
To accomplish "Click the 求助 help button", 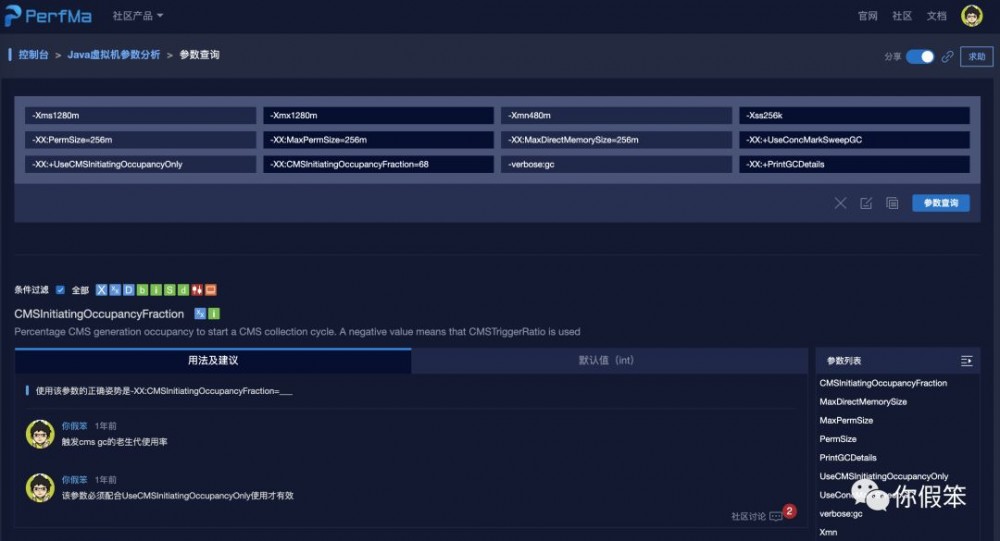I will coord(976,57).
